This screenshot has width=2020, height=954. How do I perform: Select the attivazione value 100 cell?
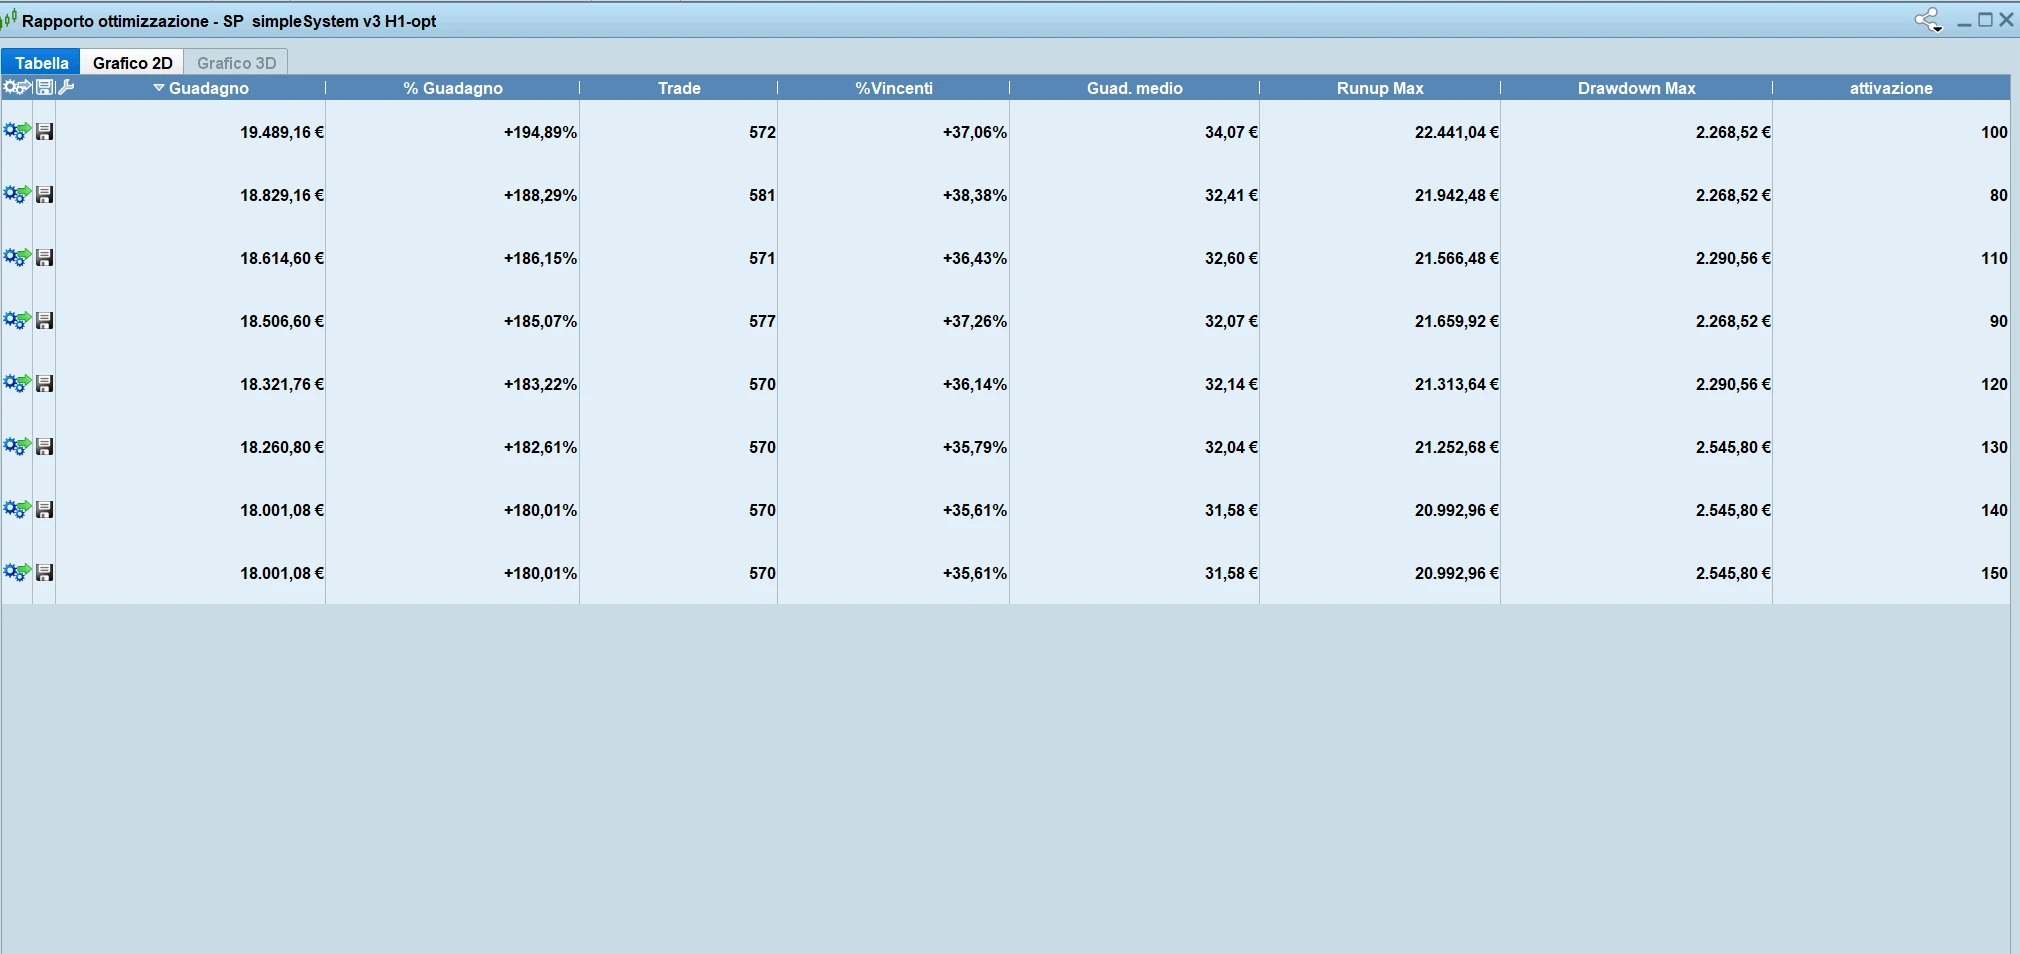[1891, 132]
